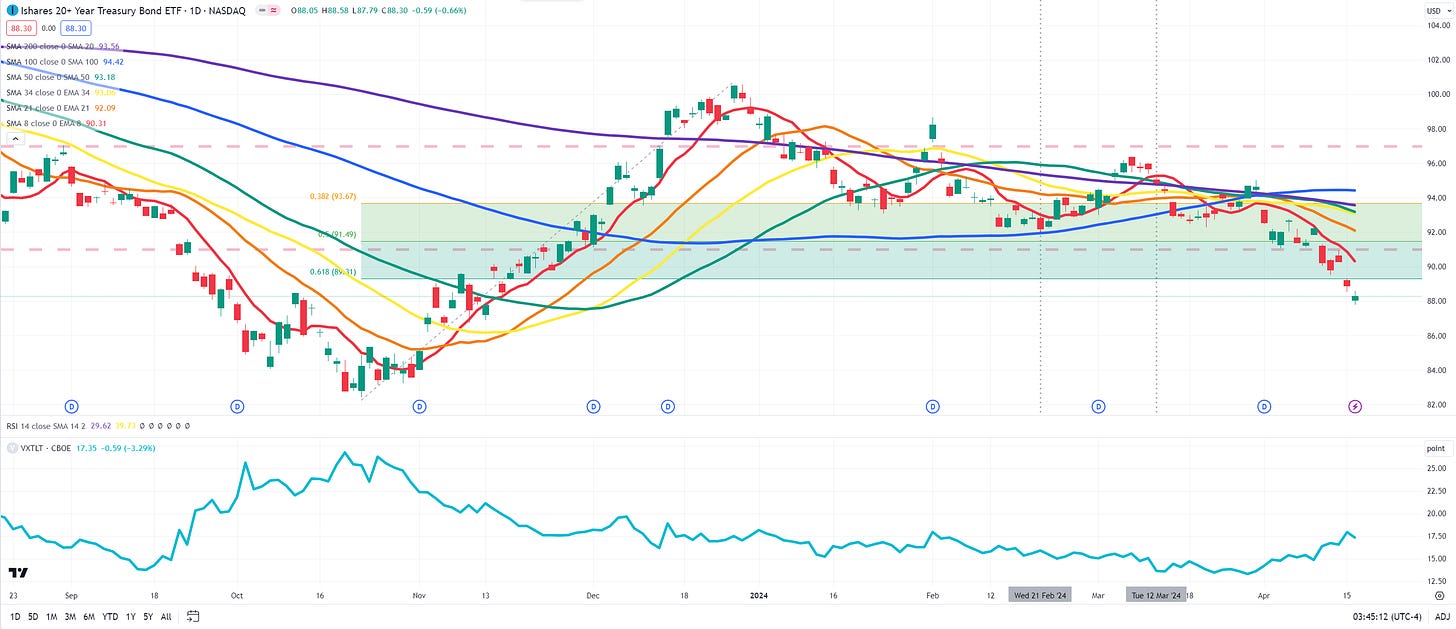Open the dividend marker under mid-December
This screenshot has width=1456, height=629.
coord(668,406)
